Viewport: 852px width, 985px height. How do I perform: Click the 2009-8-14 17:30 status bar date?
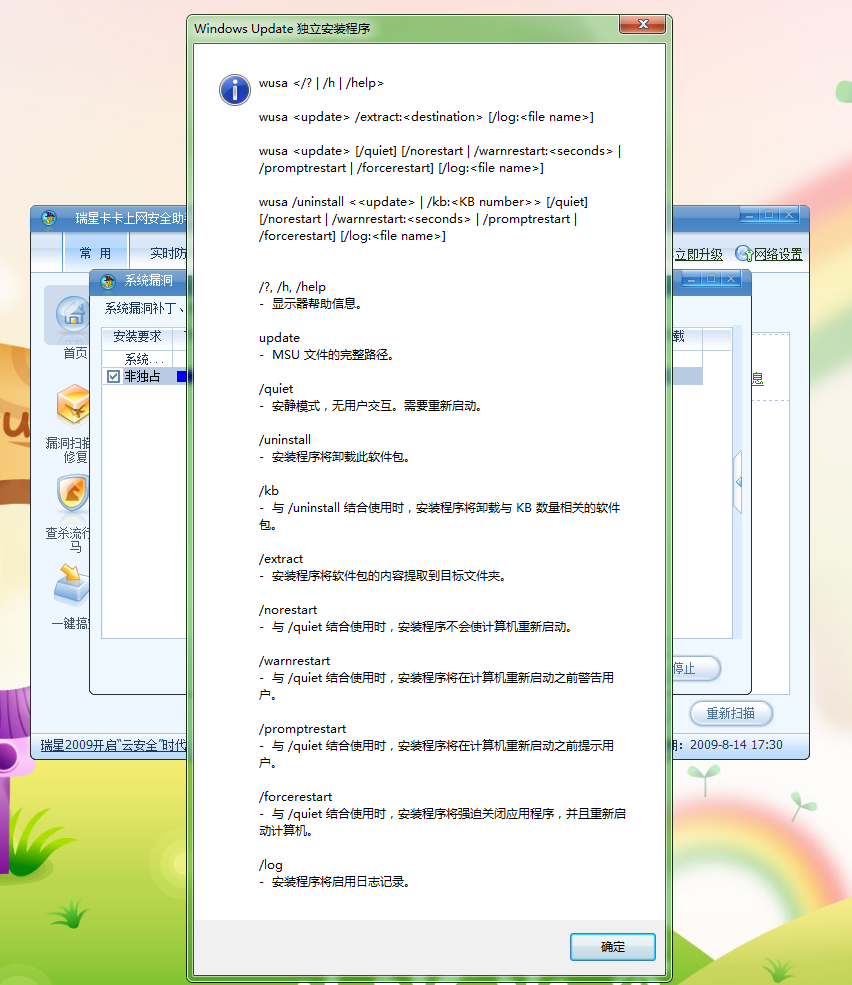736,745
